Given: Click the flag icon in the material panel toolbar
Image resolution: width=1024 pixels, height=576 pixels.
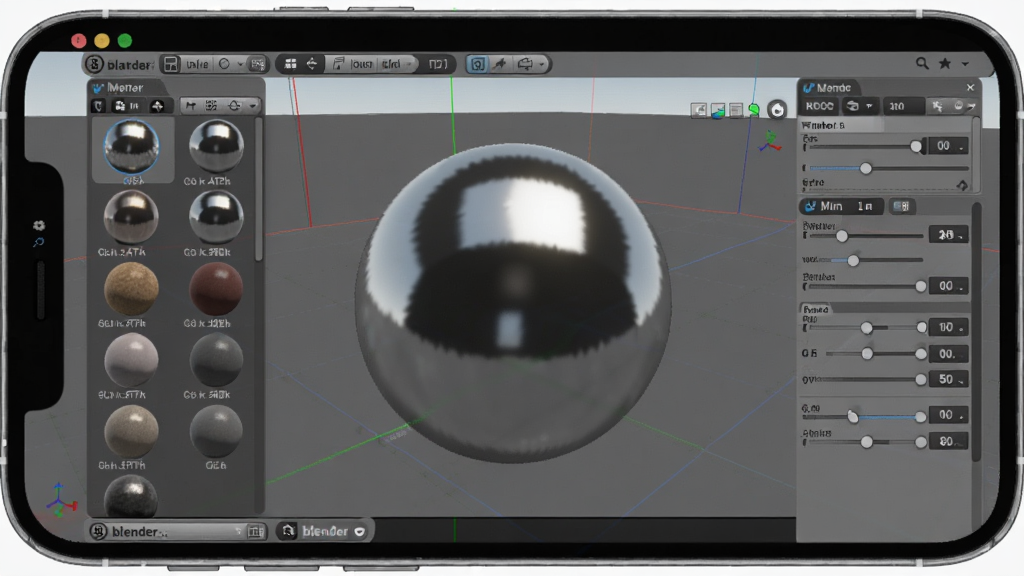Looking at the screenshot, I should [x=191, y=106].
